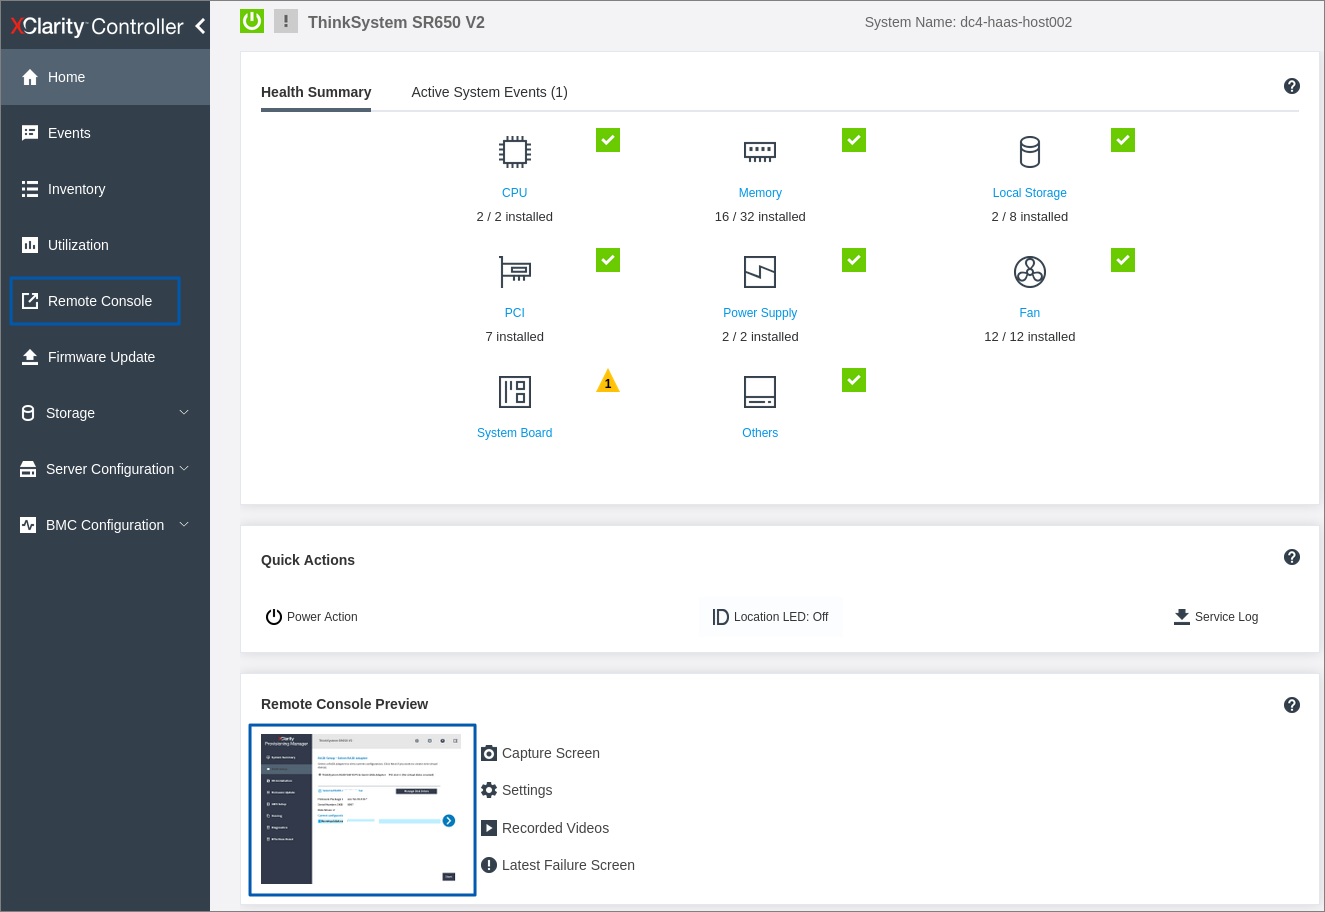Click Power Action text button
The height and width of the screenshot is (912, 1325).
click(x=322, y=617)
